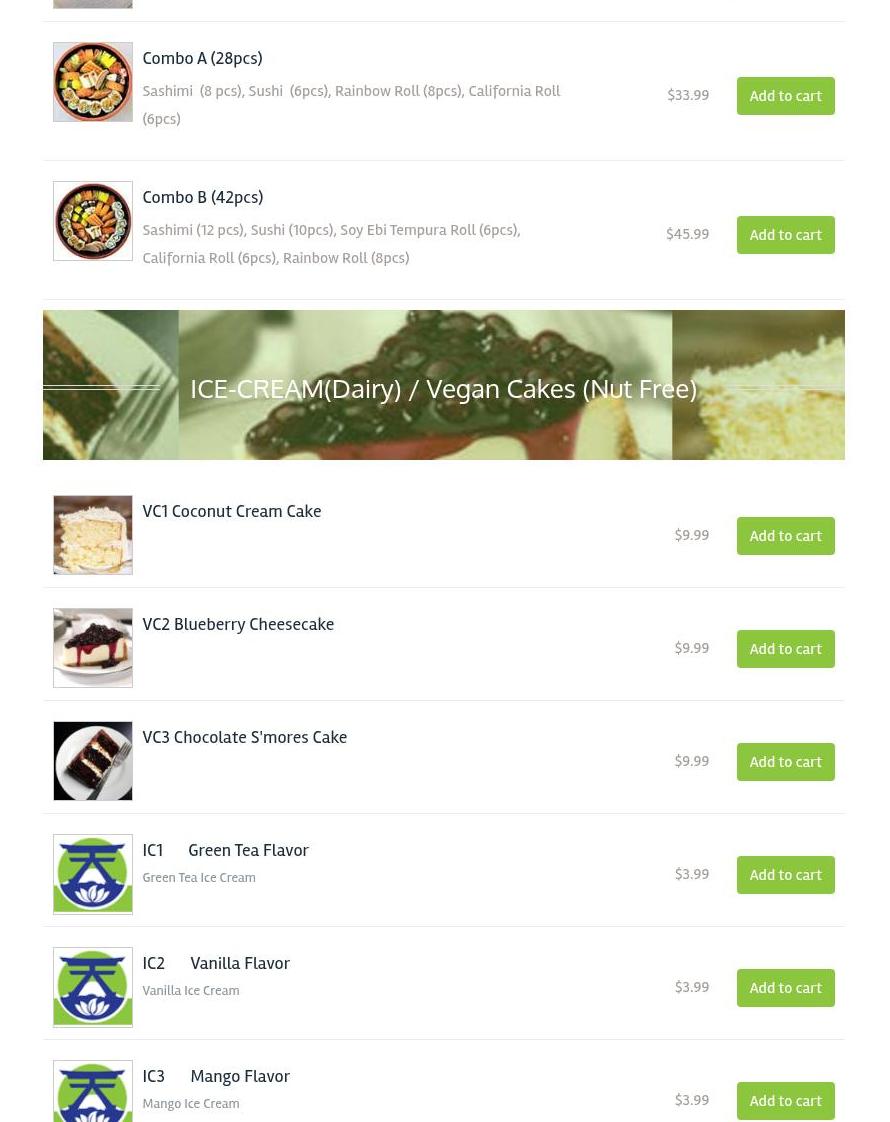Select the IC1 Green Tea Flavor title
Viewport: 890px width, 1122px height.
click(225, 850)
